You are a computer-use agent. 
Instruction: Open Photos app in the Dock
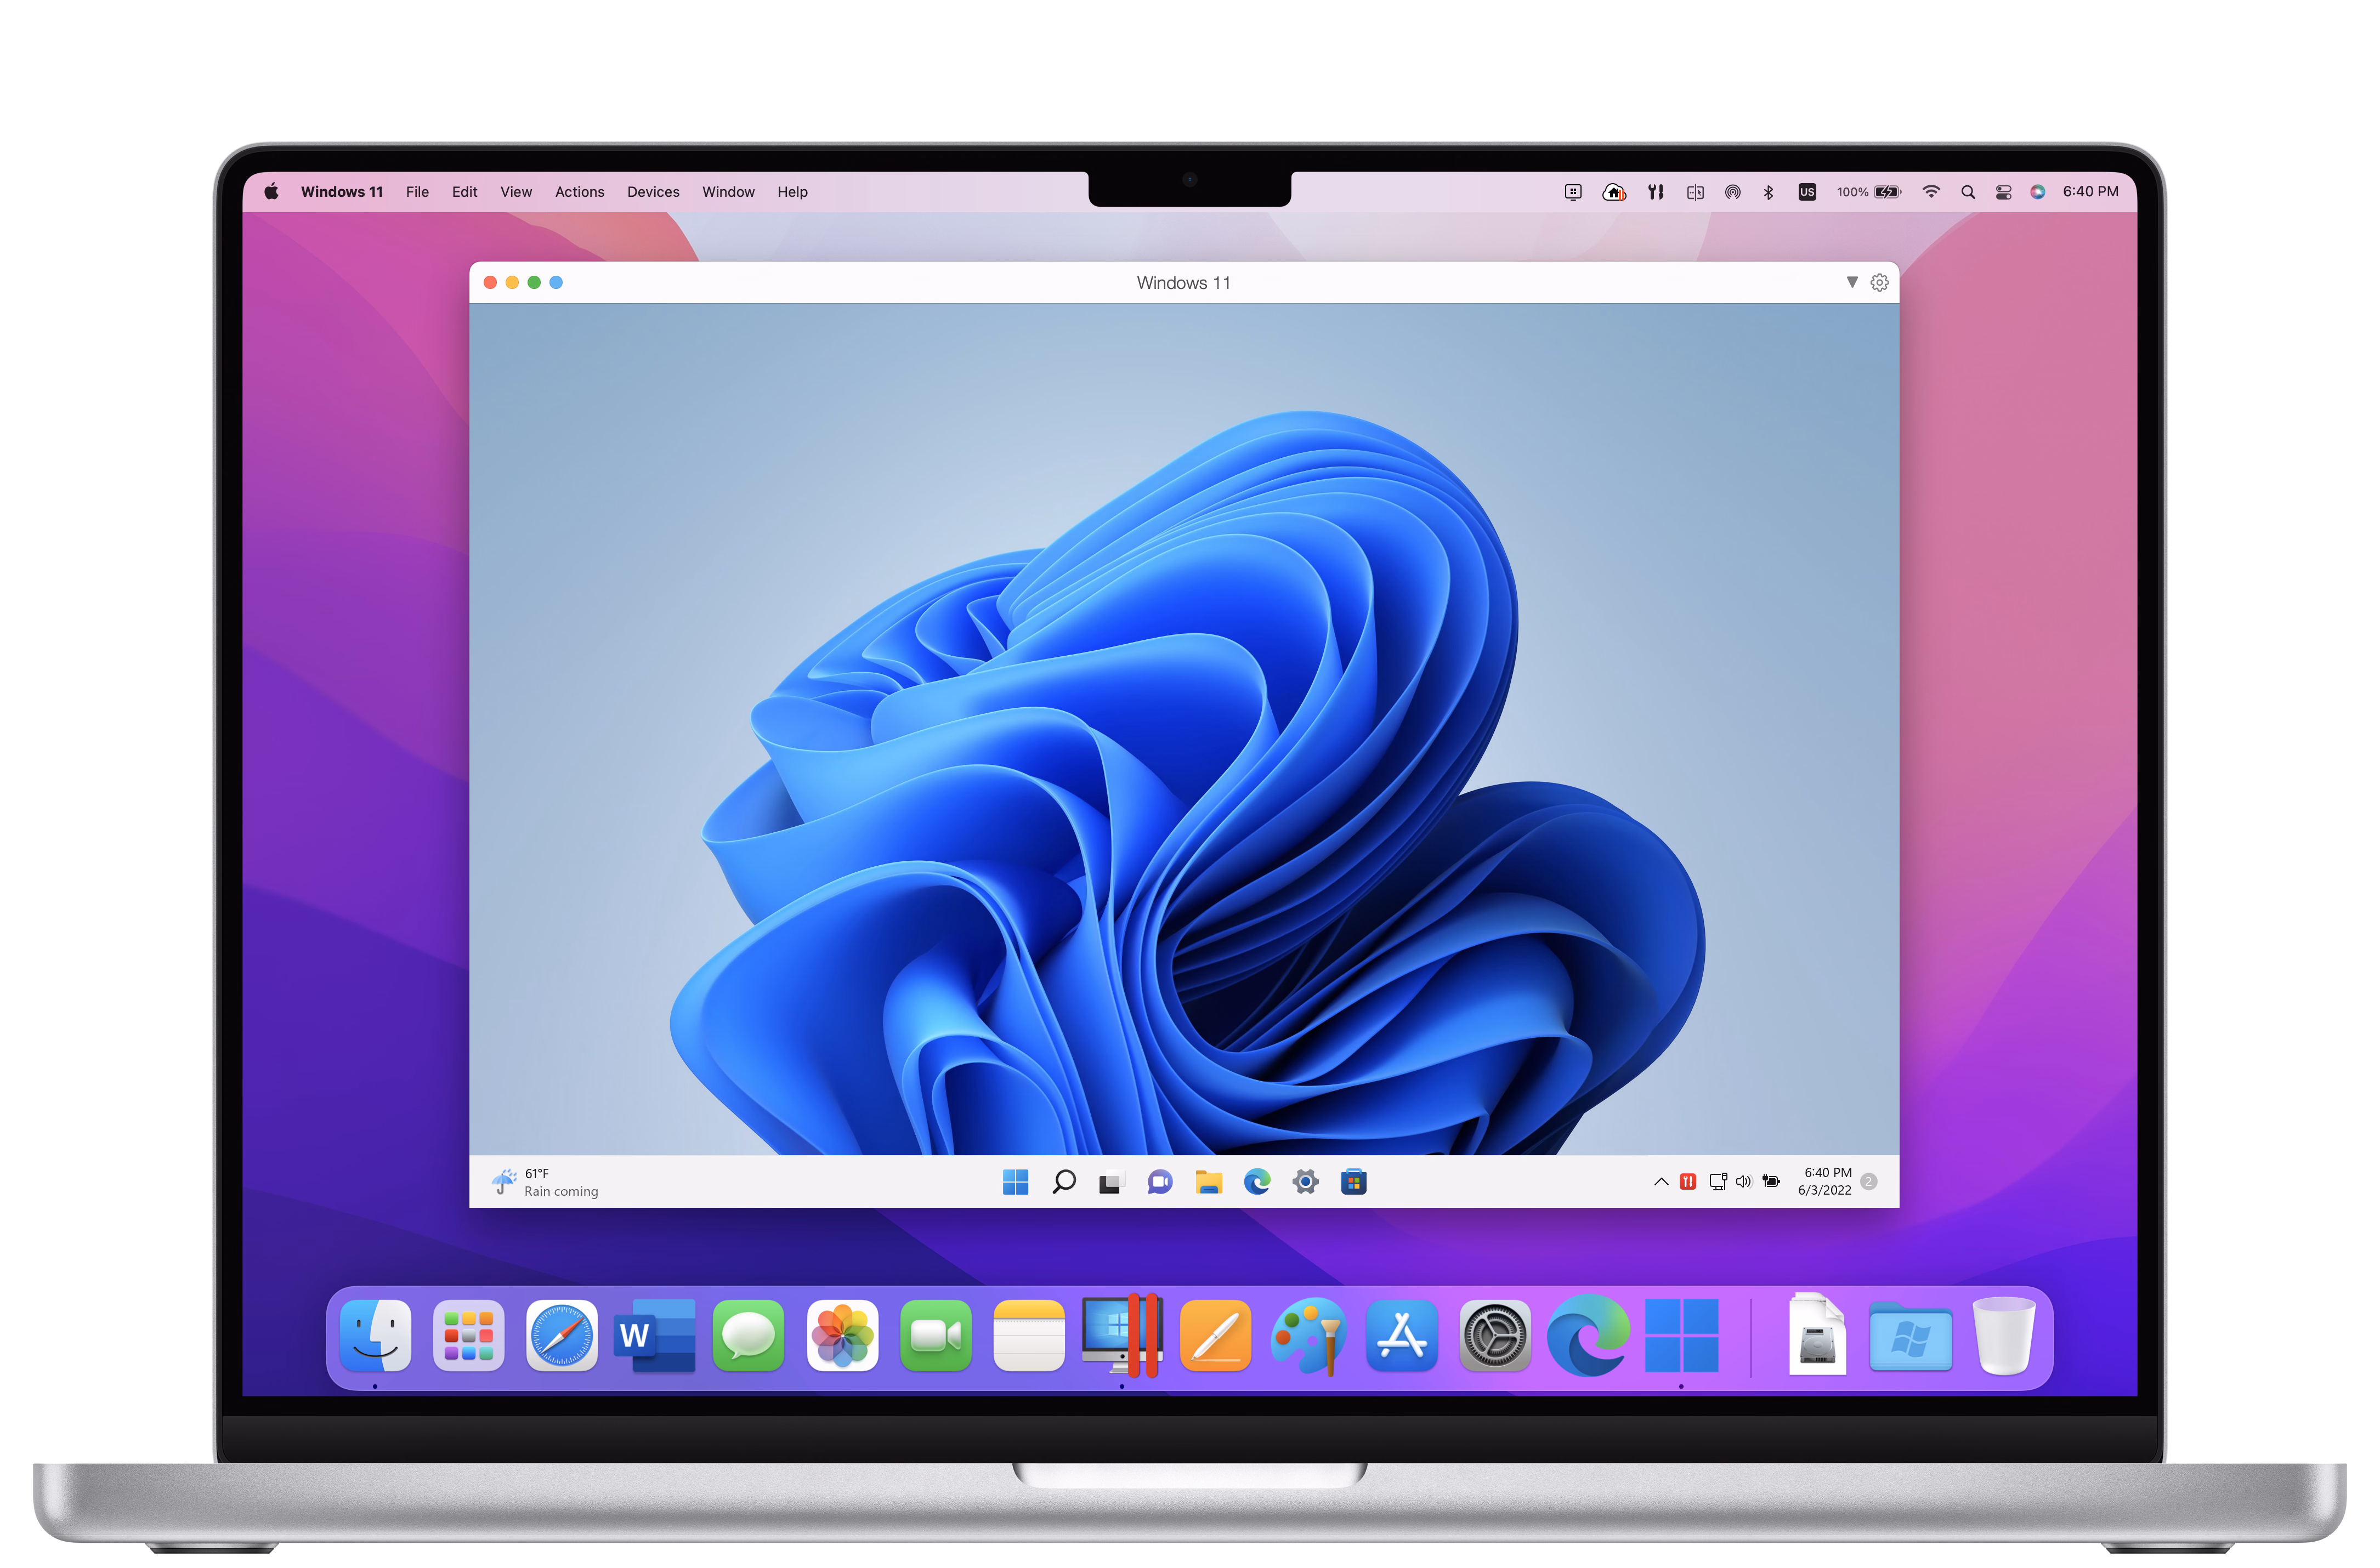tap(842, 1336)
